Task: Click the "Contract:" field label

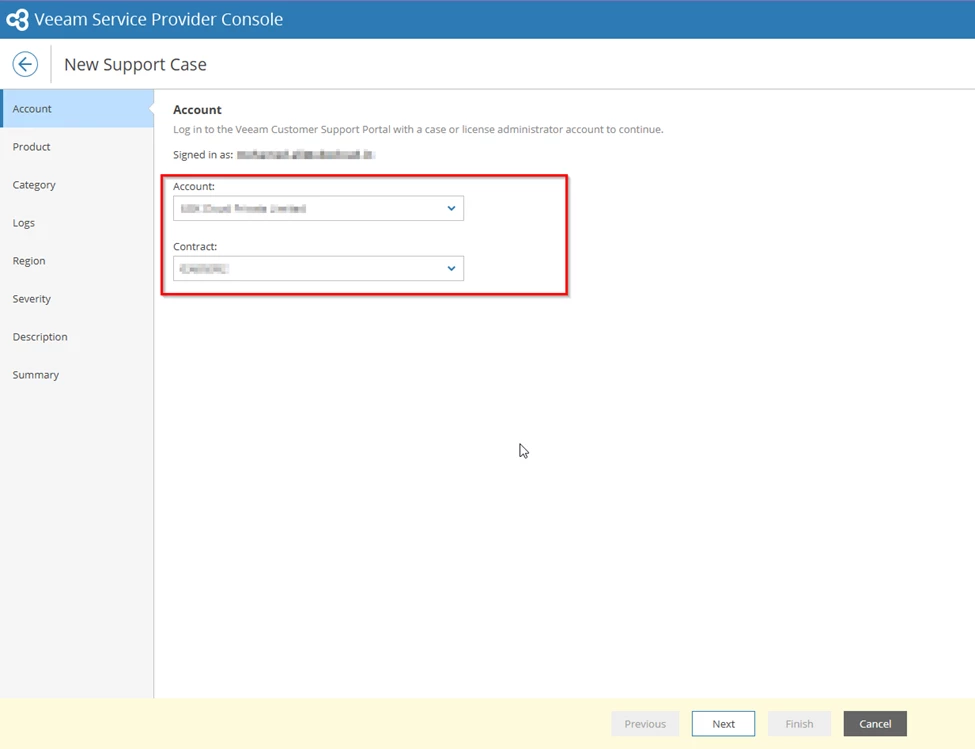Action: 195,246
